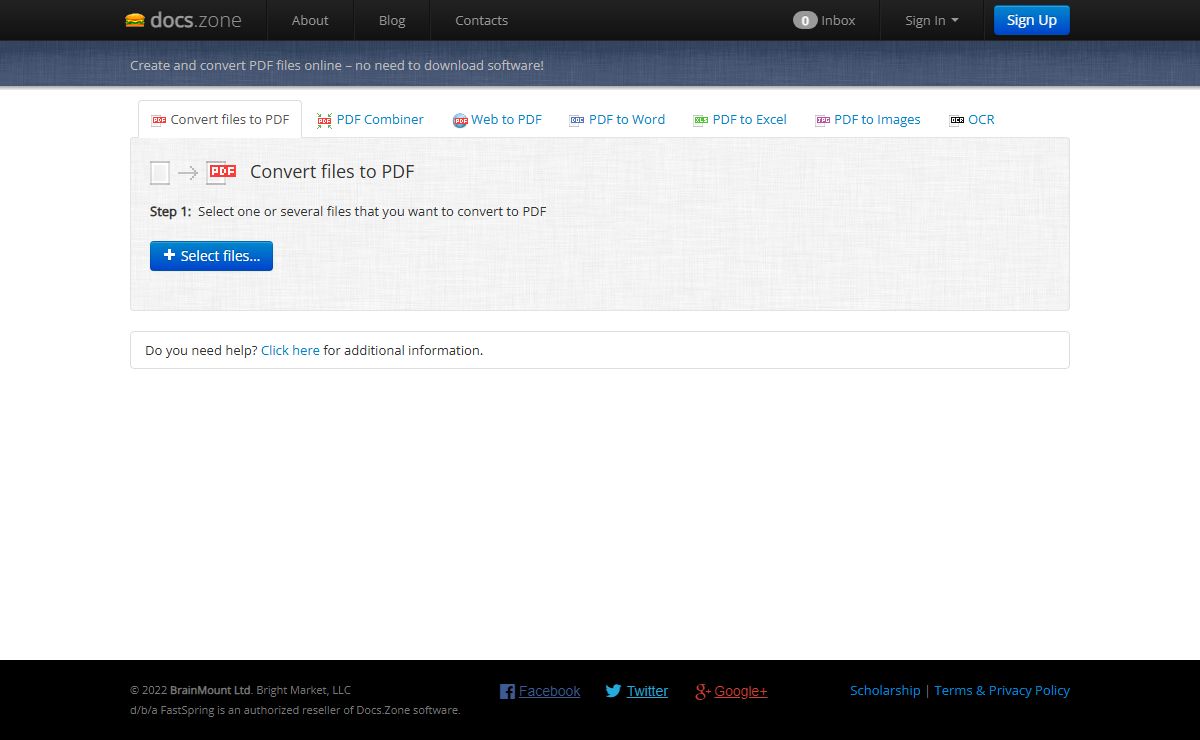Click the docs.zone hamburger logo icon

[135, 20]
